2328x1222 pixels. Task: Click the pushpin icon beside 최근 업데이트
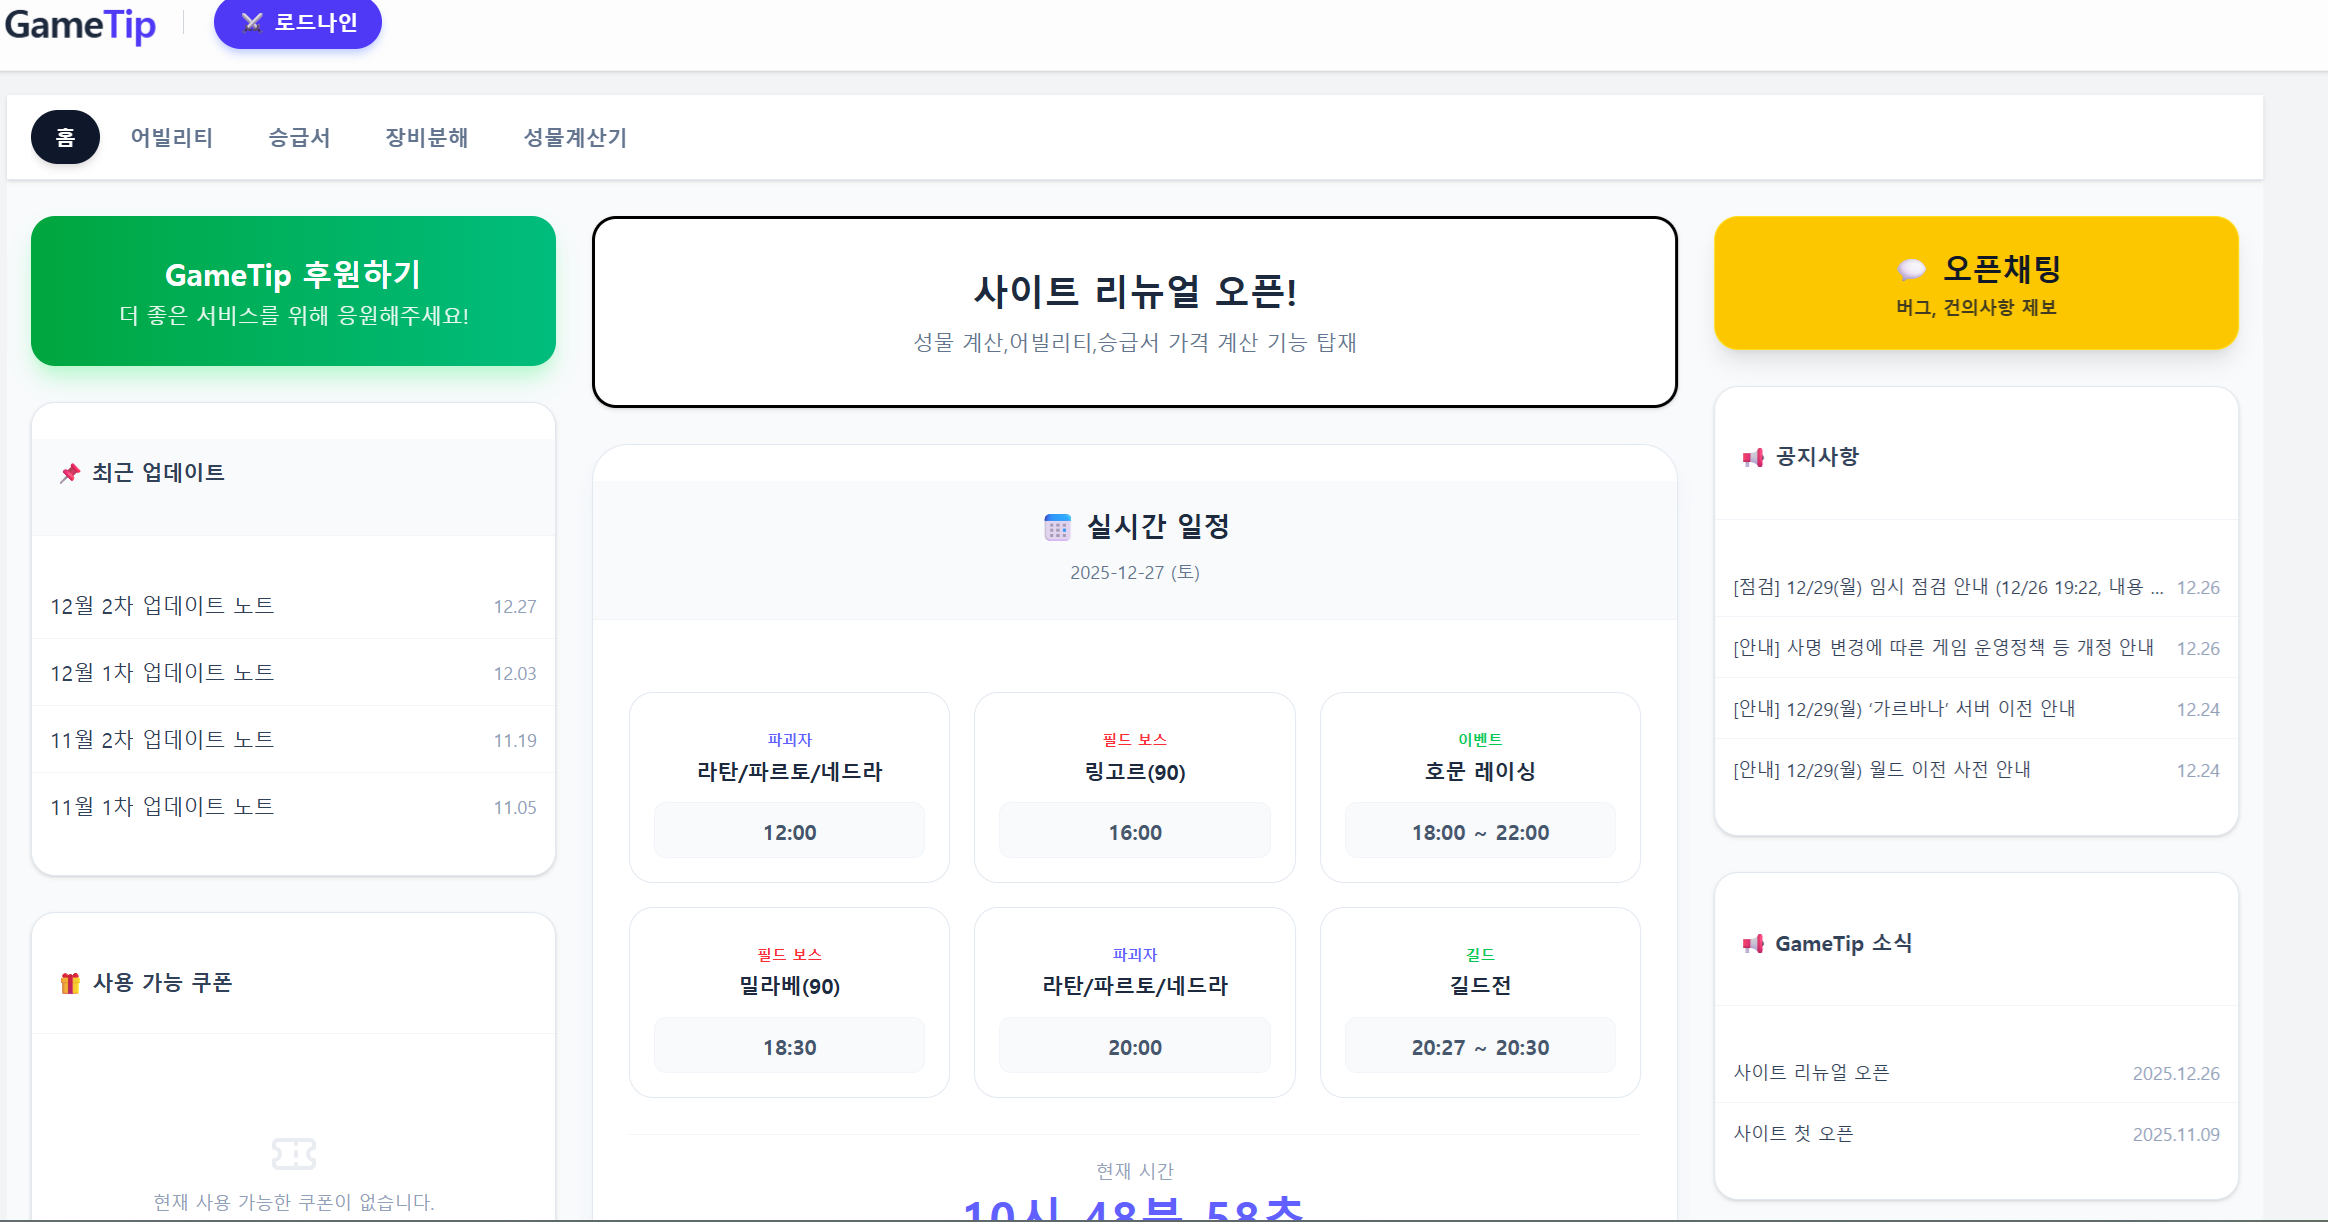(x=70, y=473)
